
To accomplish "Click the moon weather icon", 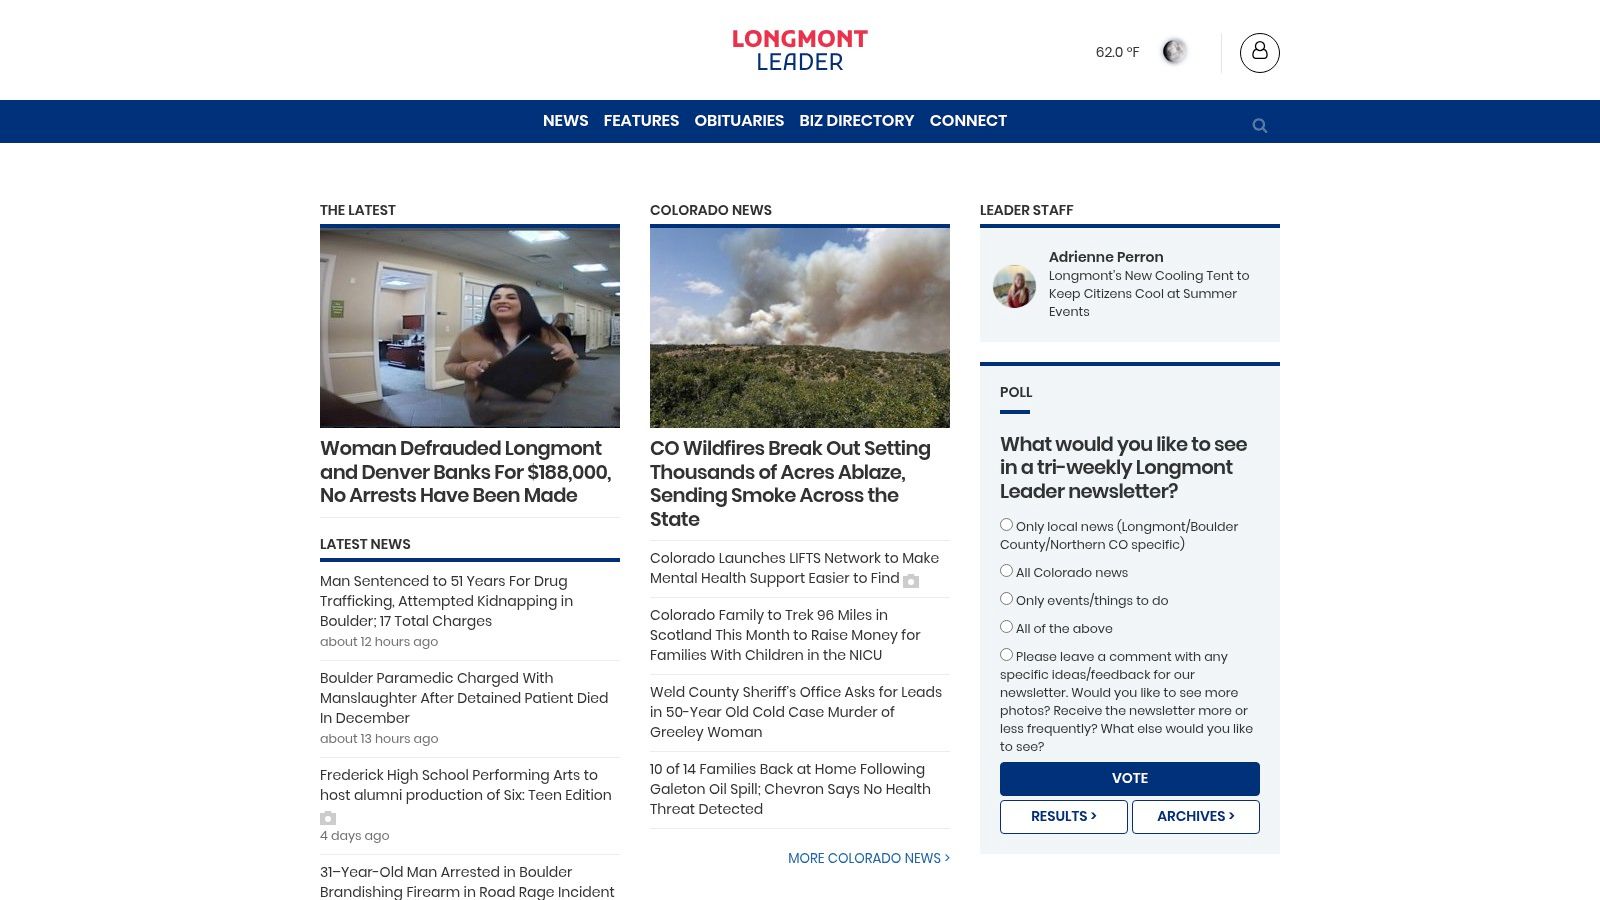I will 1174,51.
